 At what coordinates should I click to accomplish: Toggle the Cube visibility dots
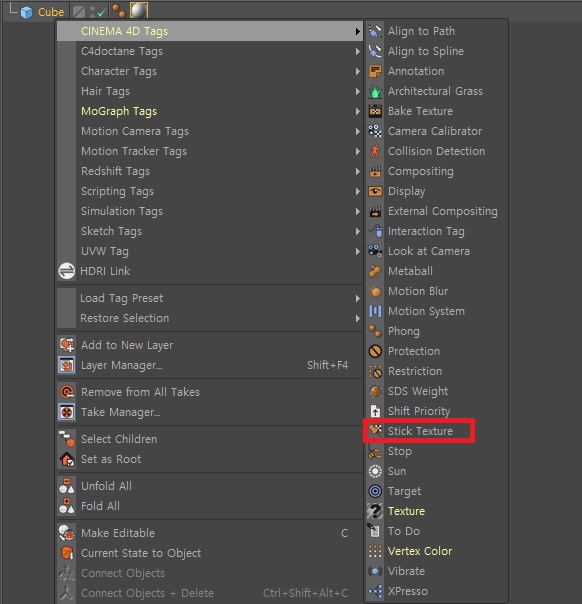click(92, 12)
